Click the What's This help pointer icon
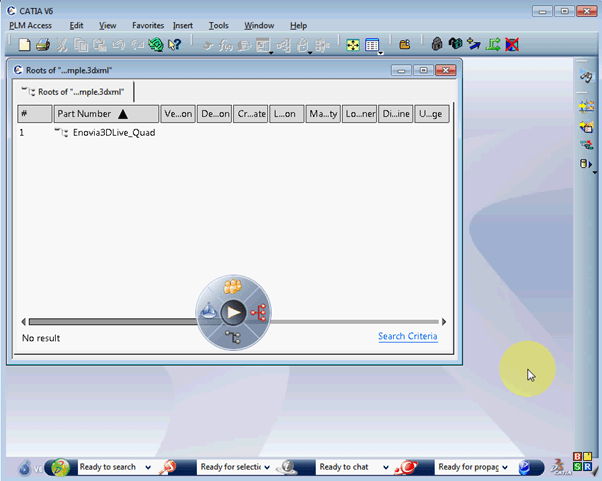Viewport: 602px width, 481px height. [x=175, y=45]
